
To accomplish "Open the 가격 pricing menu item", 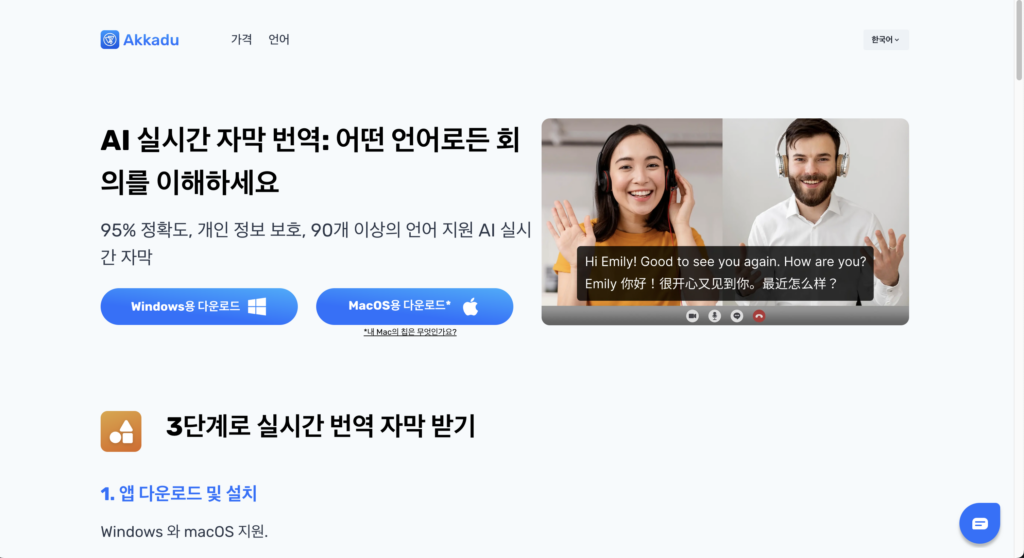I will click(241, 39).
